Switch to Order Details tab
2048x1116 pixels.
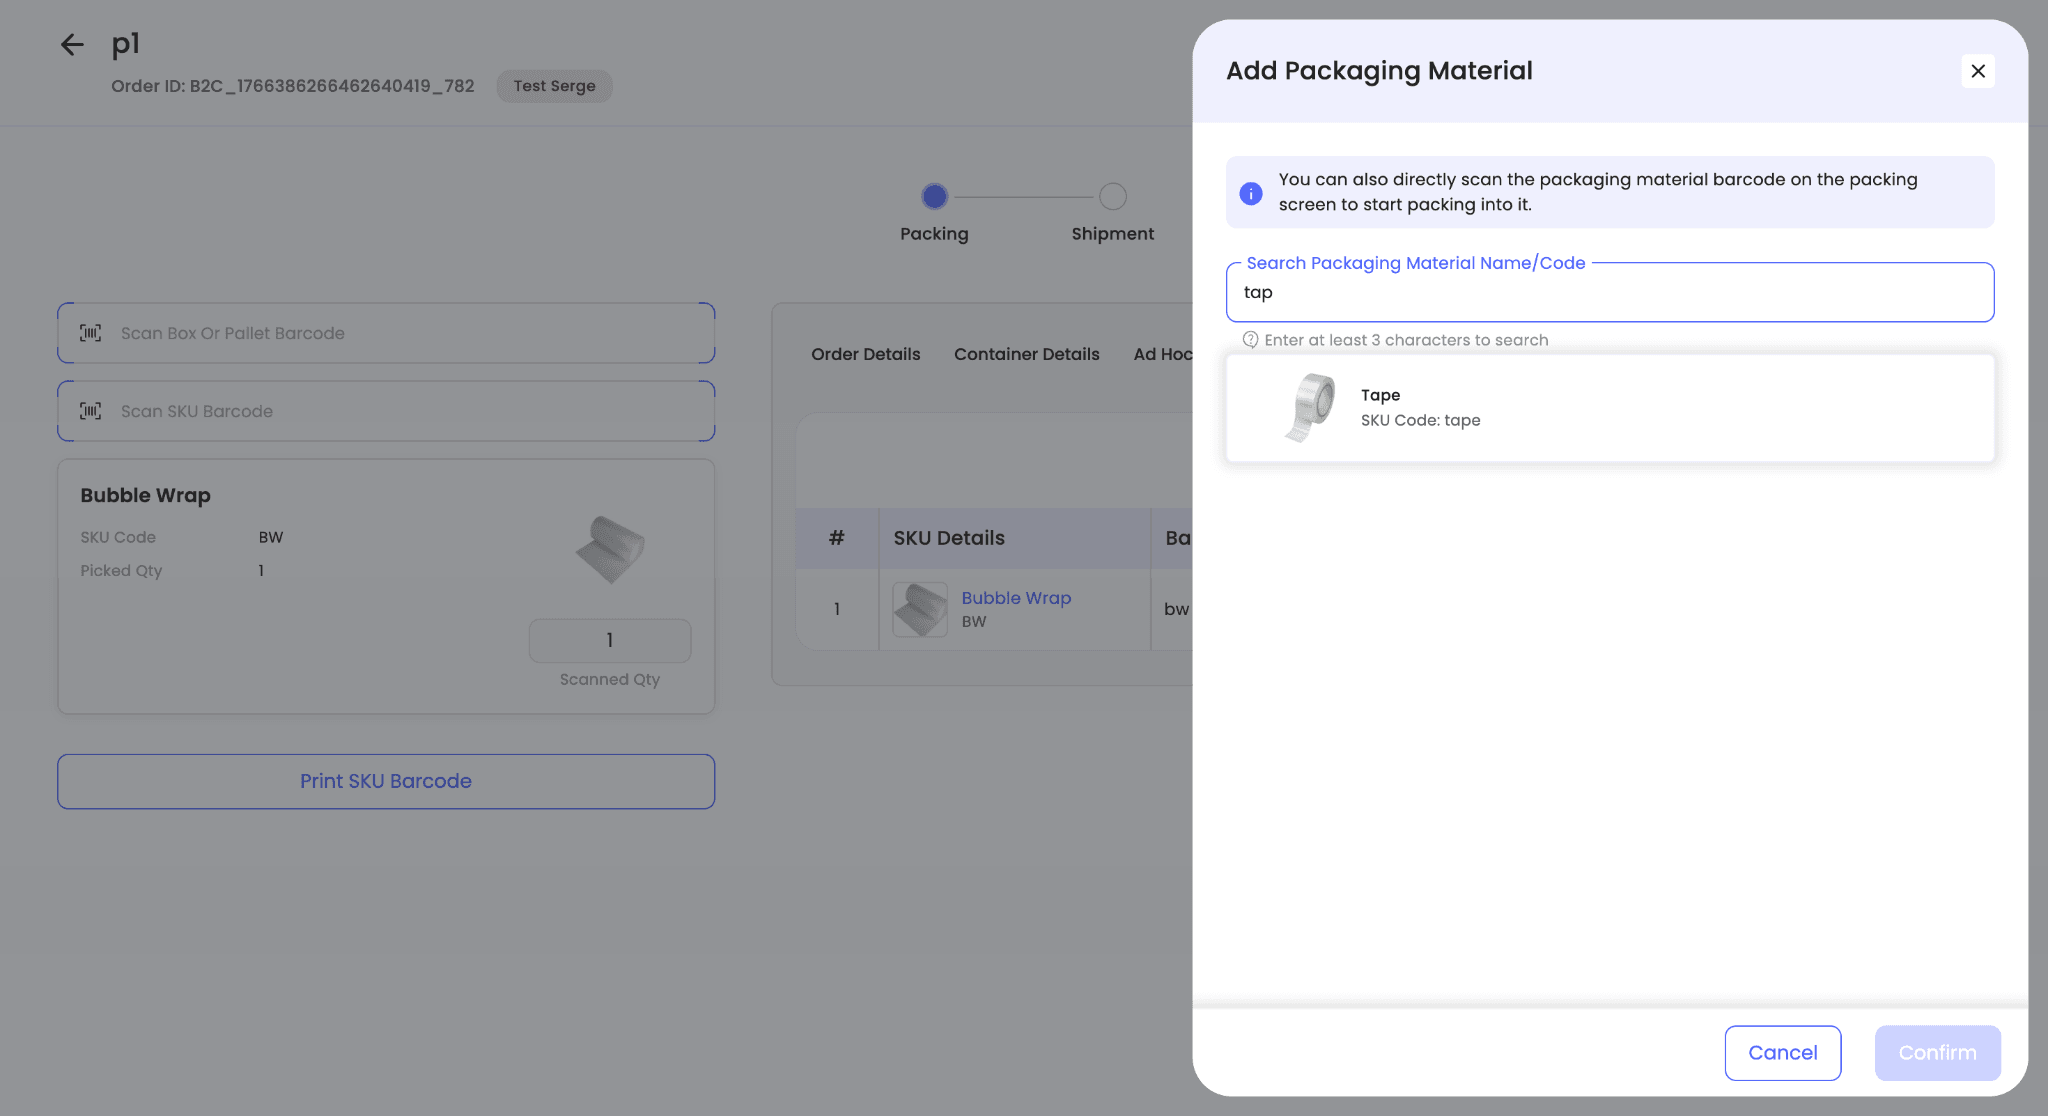pyautogui.click(x=865, y=354)
